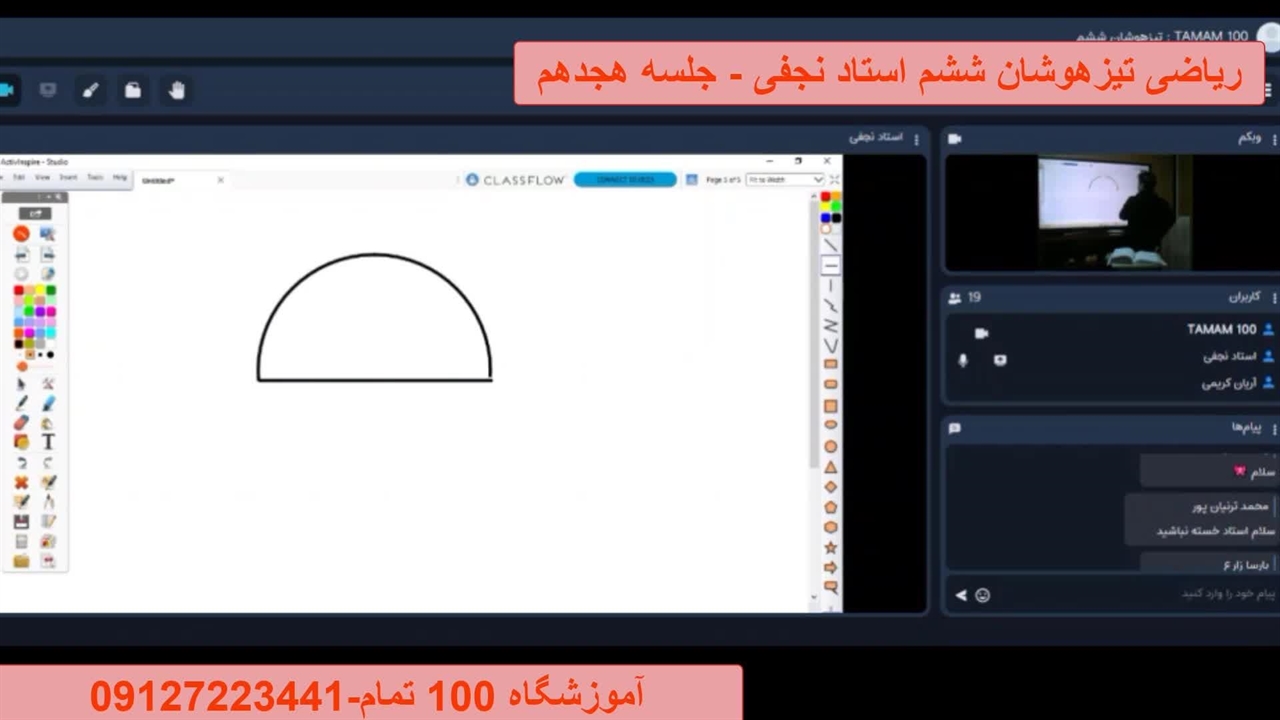Choose the triangle shape tool

click(x=830, y=467)
